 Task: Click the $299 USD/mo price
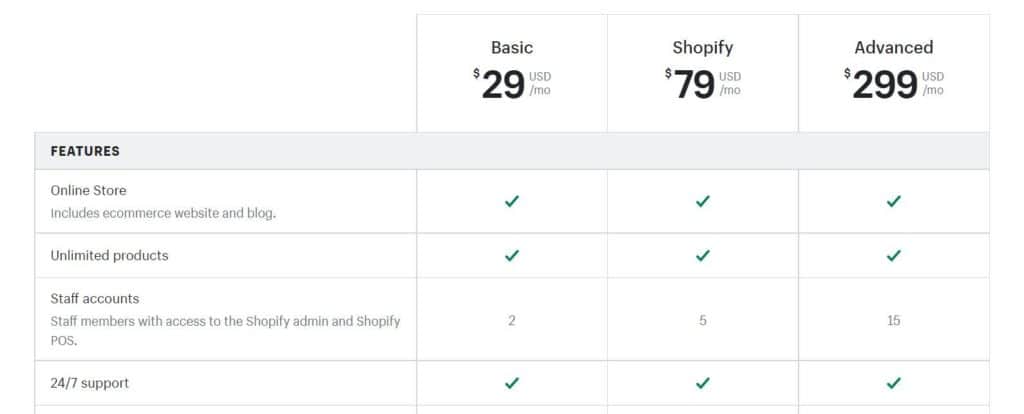click(893, 85)
